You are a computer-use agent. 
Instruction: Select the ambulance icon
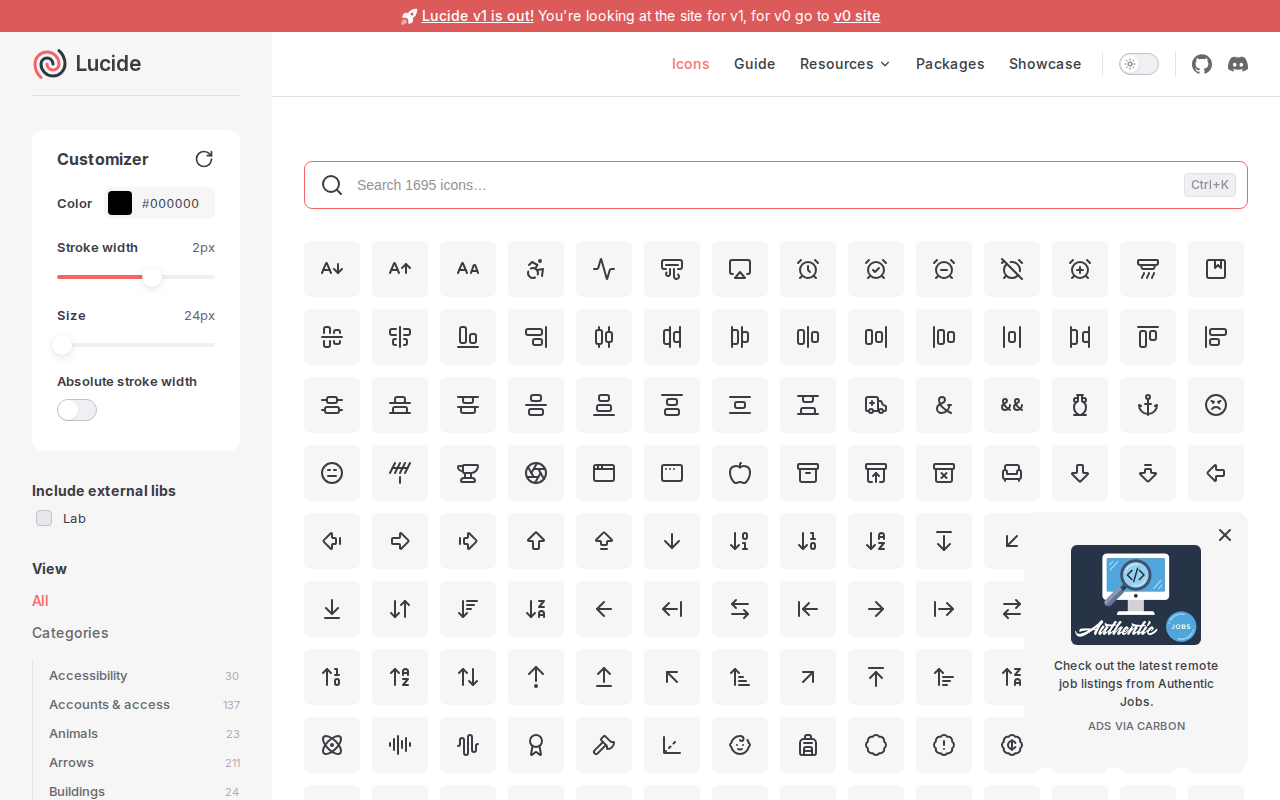(876, 405)
